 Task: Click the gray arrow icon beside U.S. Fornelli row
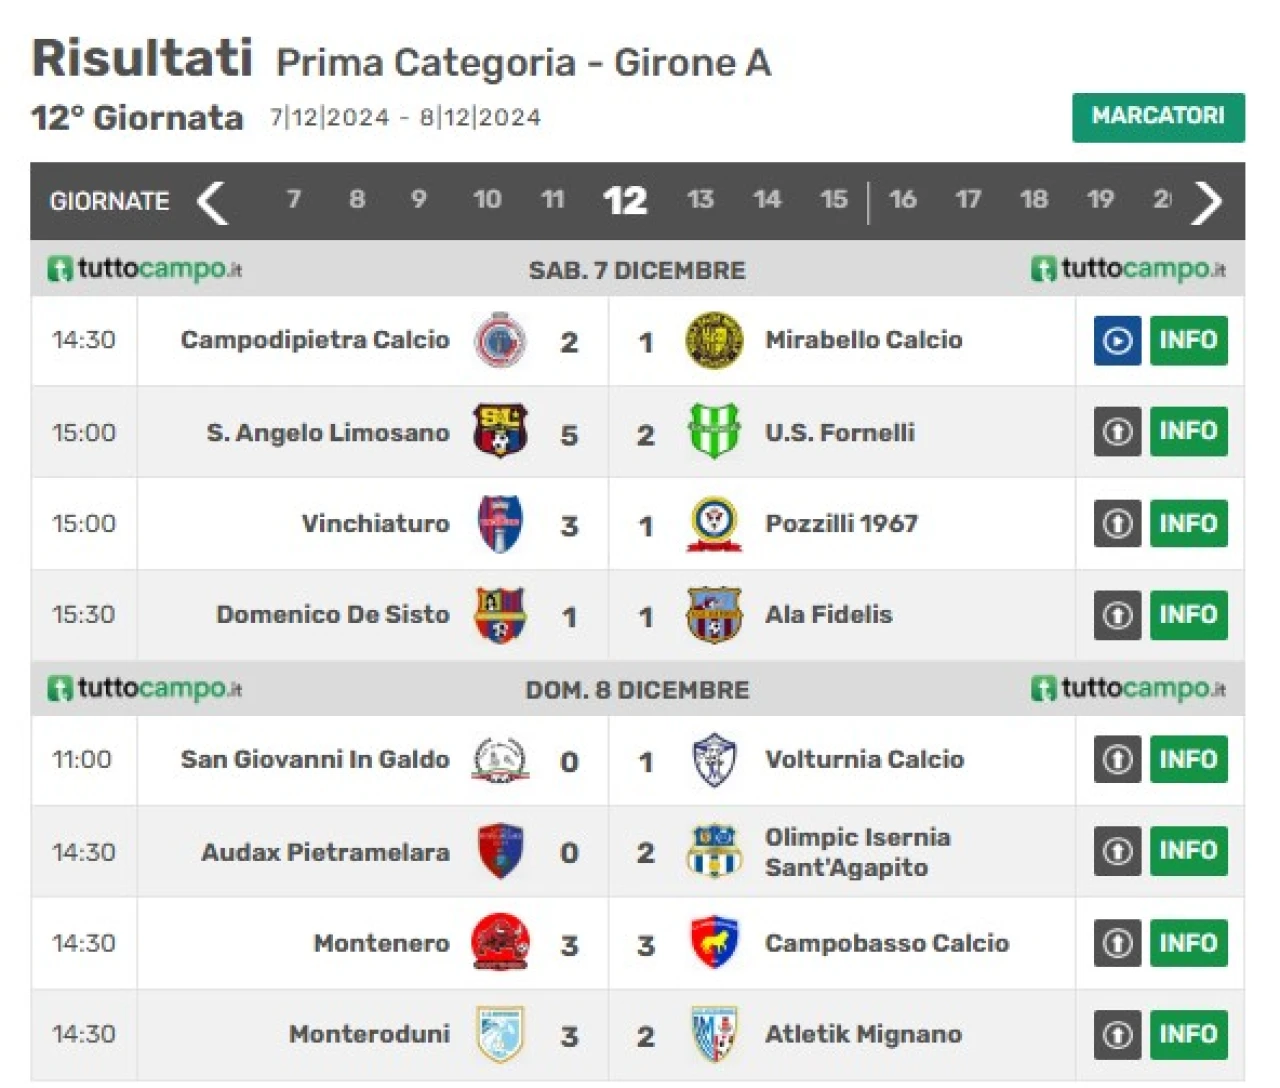(1117, 432)
